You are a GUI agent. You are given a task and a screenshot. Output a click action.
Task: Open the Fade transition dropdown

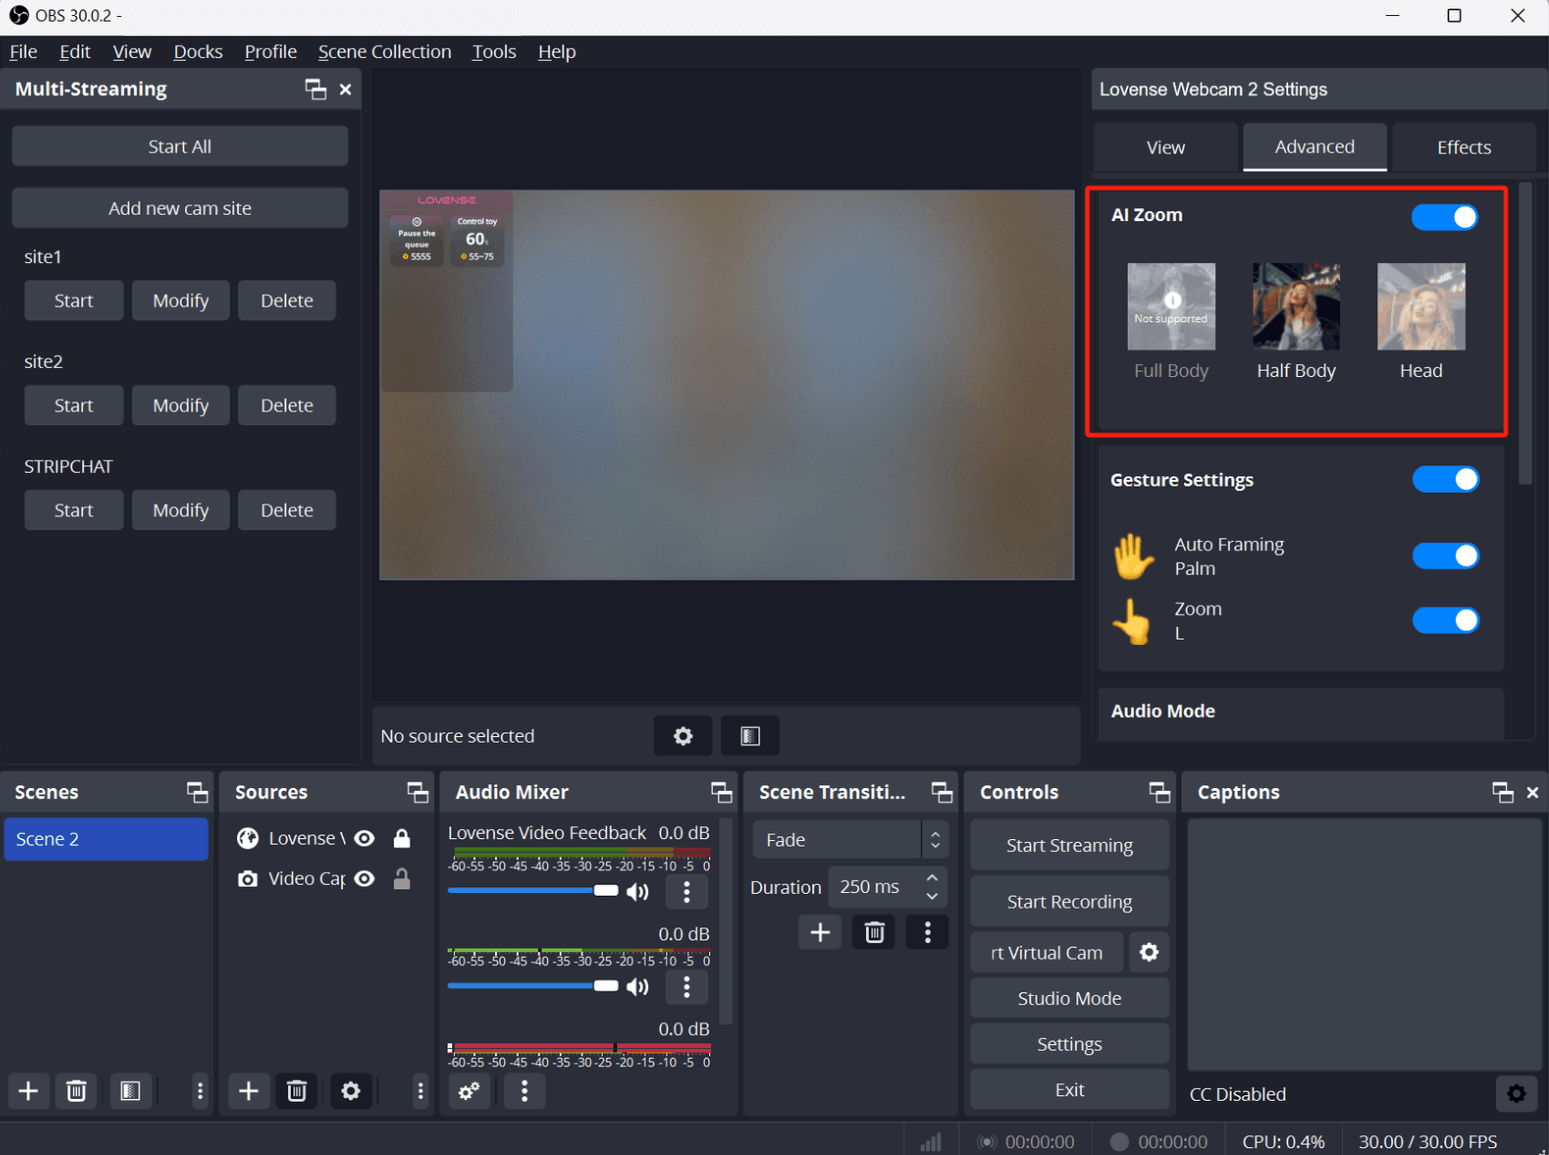[x=849, y=840]
